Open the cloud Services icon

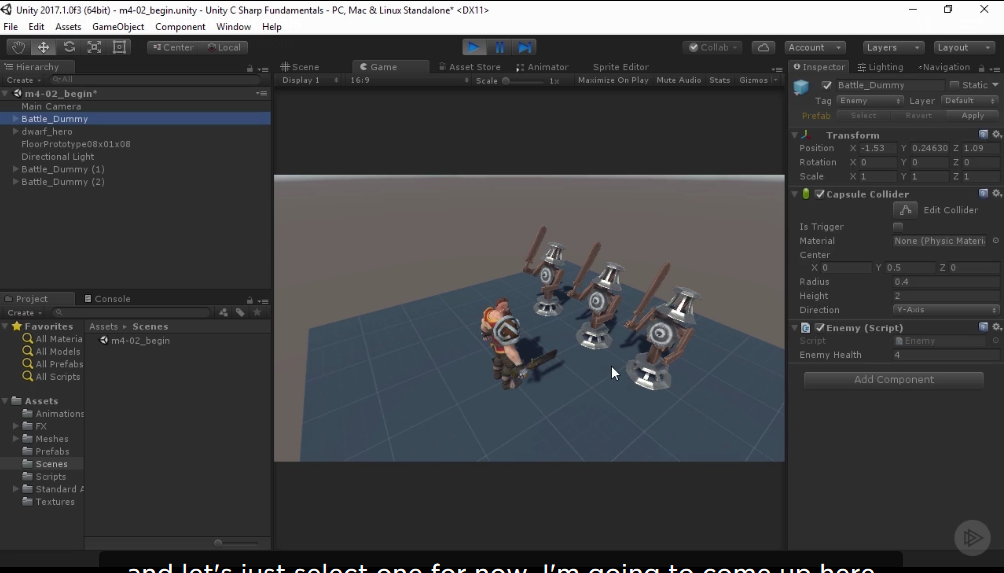tap(763, 47)
